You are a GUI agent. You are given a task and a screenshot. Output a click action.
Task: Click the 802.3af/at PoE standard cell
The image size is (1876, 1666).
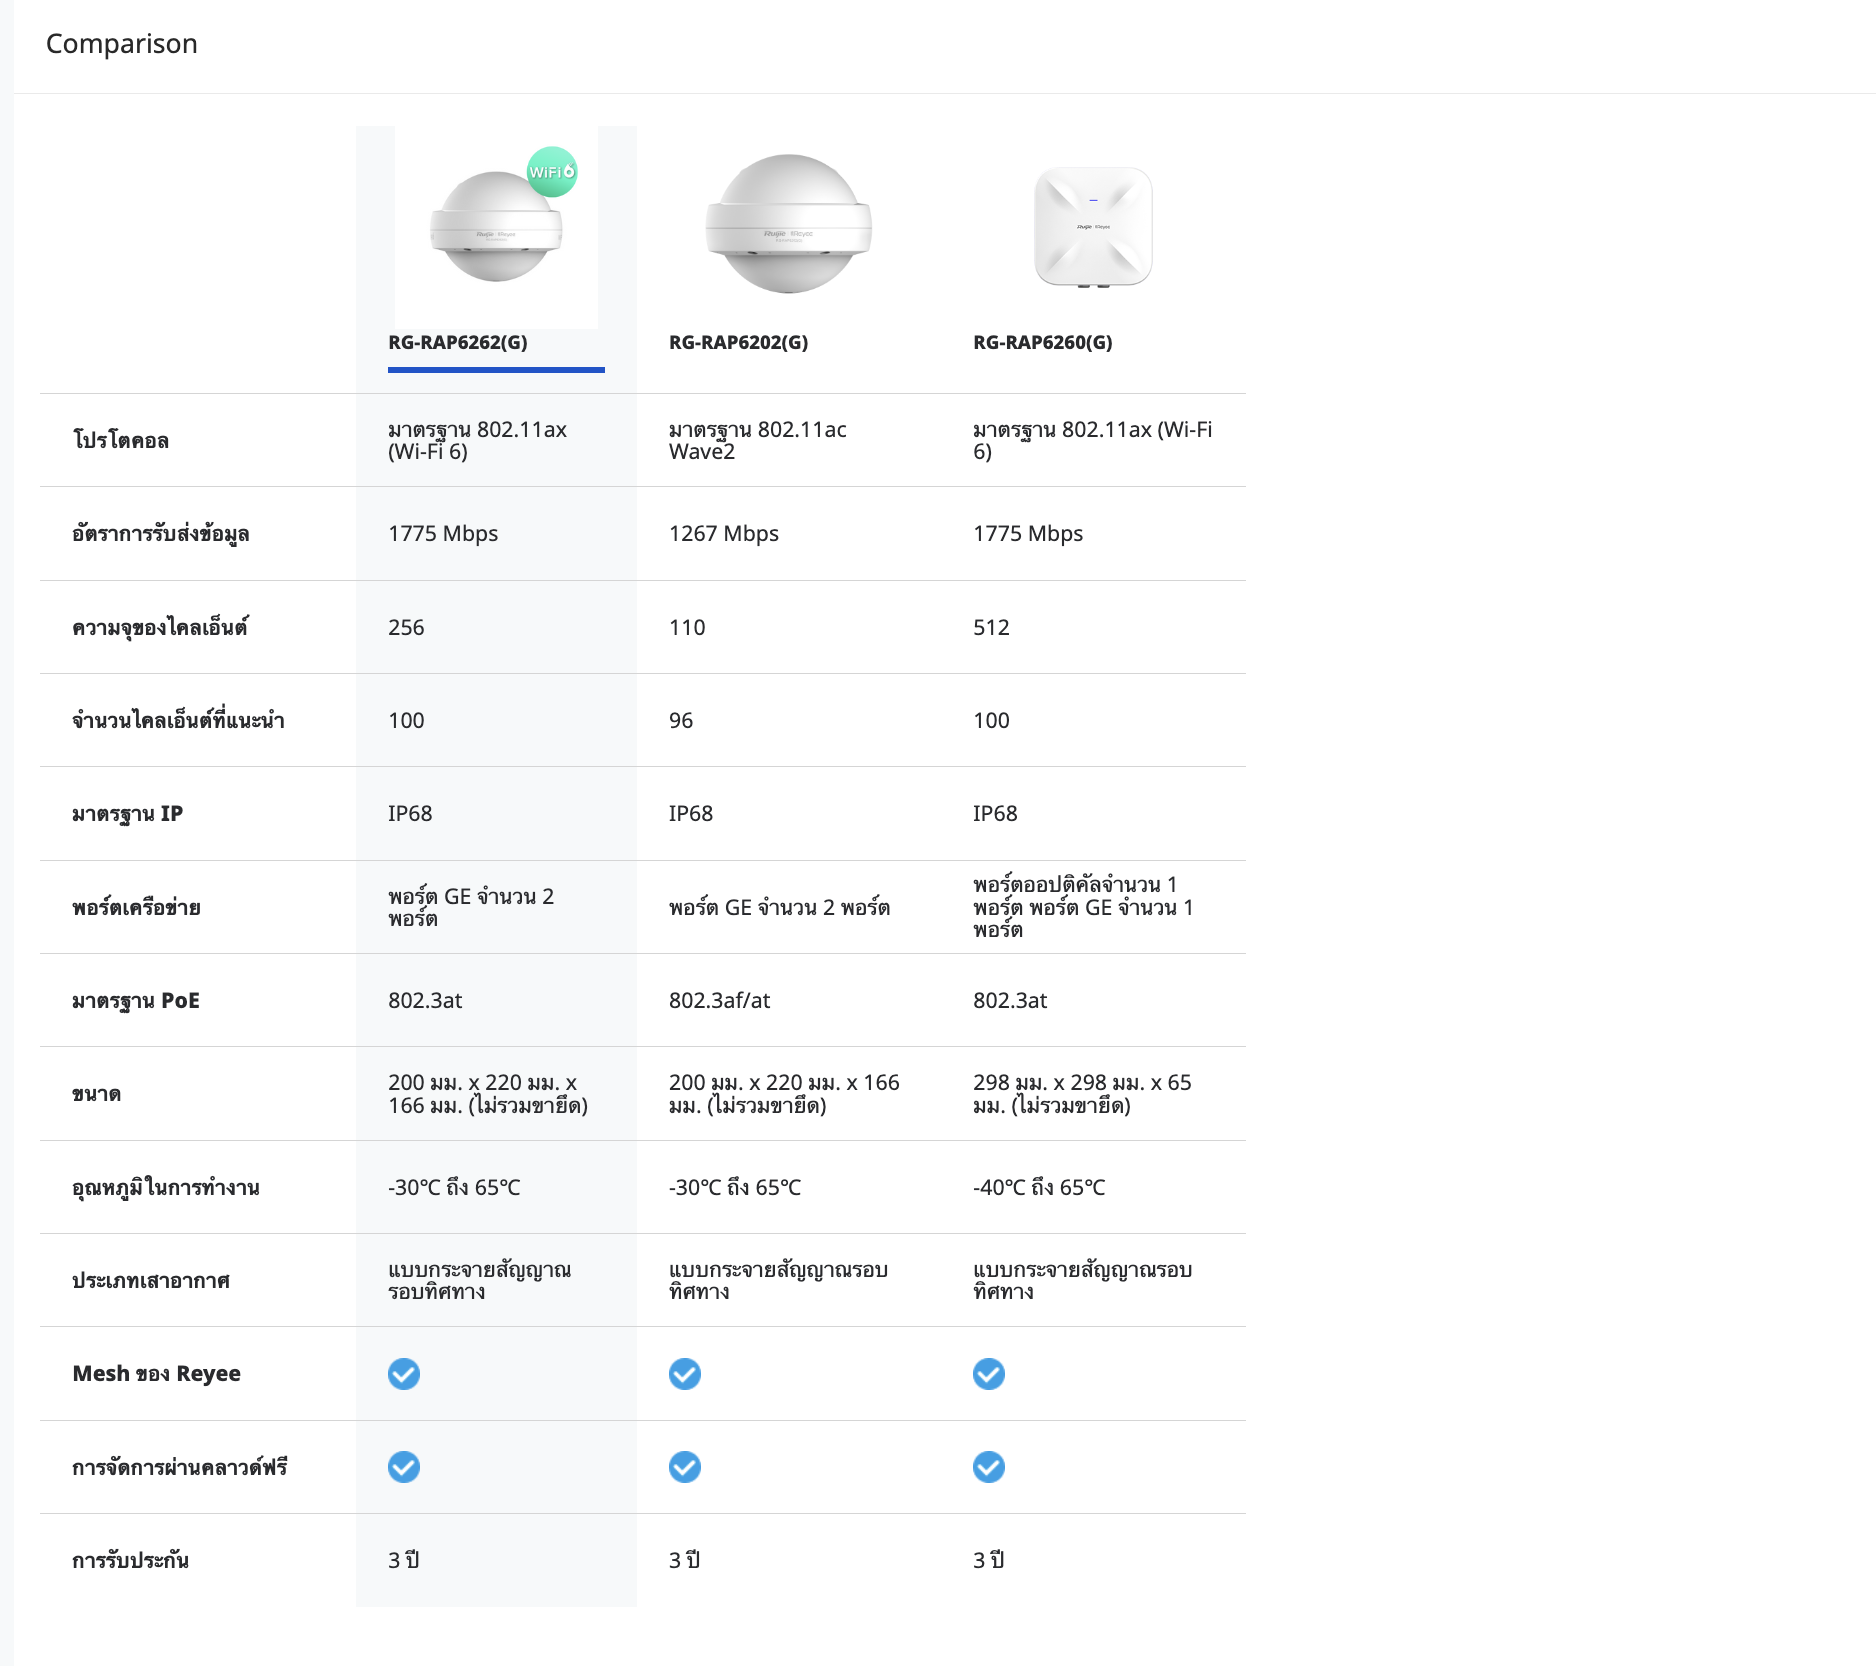[x=719, y=1001]
